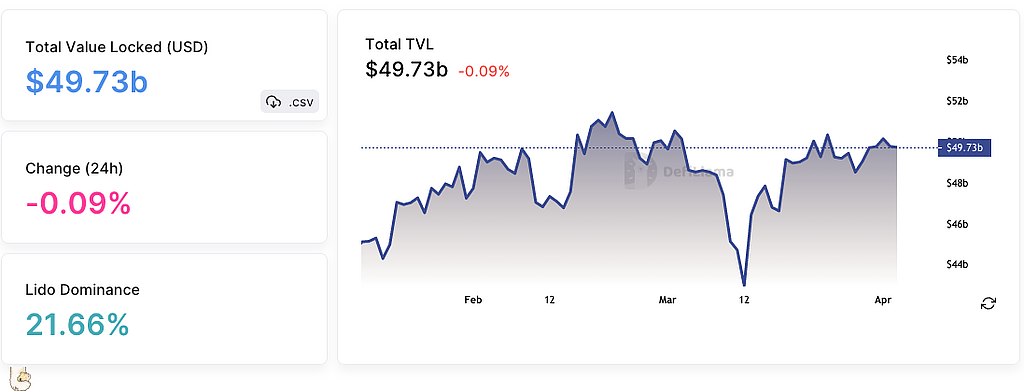Select the Total Value Locked (USD) heading
Screen dimensions: 1024x391
pos(116,47)
